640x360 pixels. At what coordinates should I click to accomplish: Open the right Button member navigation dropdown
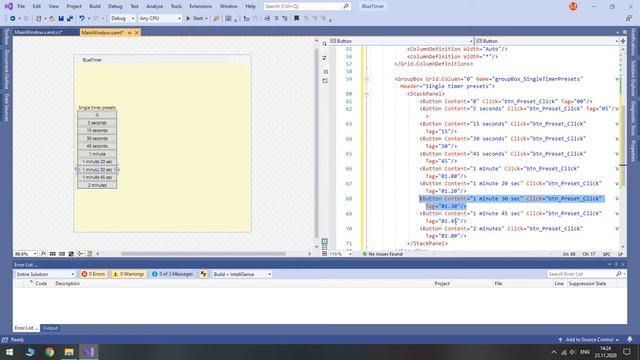point(547,41)
